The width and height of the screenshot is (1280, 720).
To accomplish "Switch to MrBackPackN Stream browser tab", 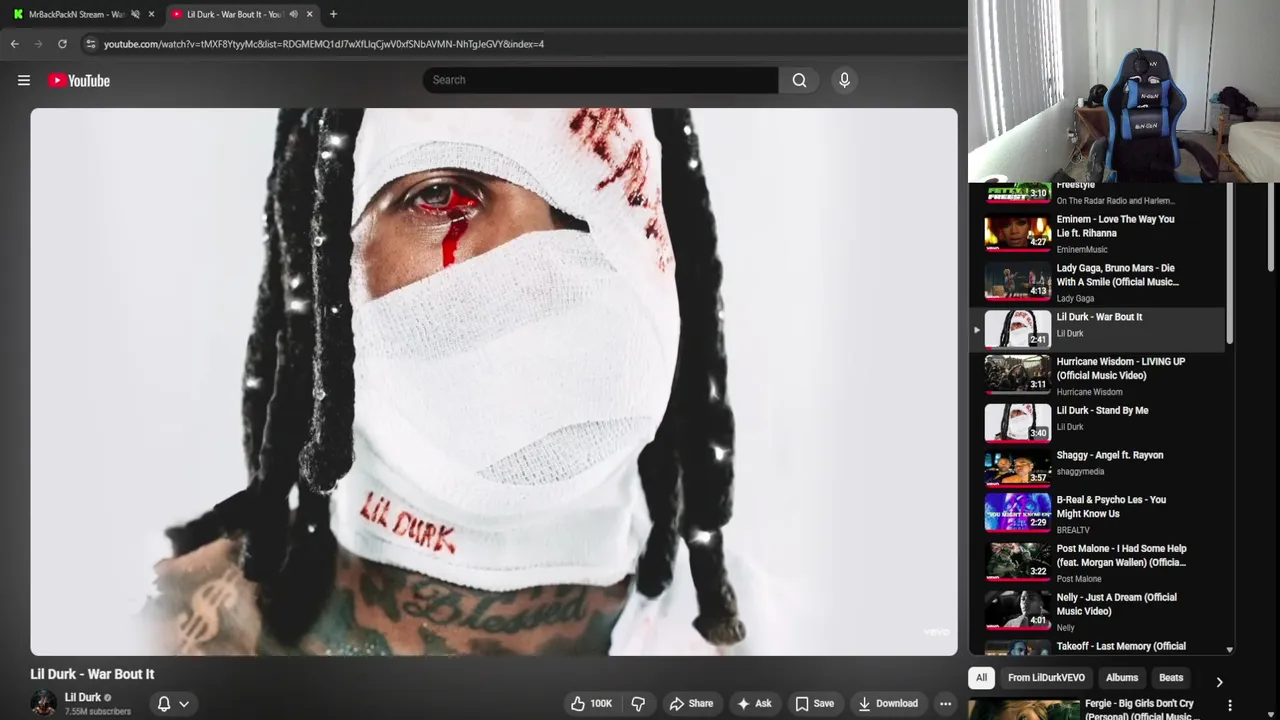I will point(77,14).
